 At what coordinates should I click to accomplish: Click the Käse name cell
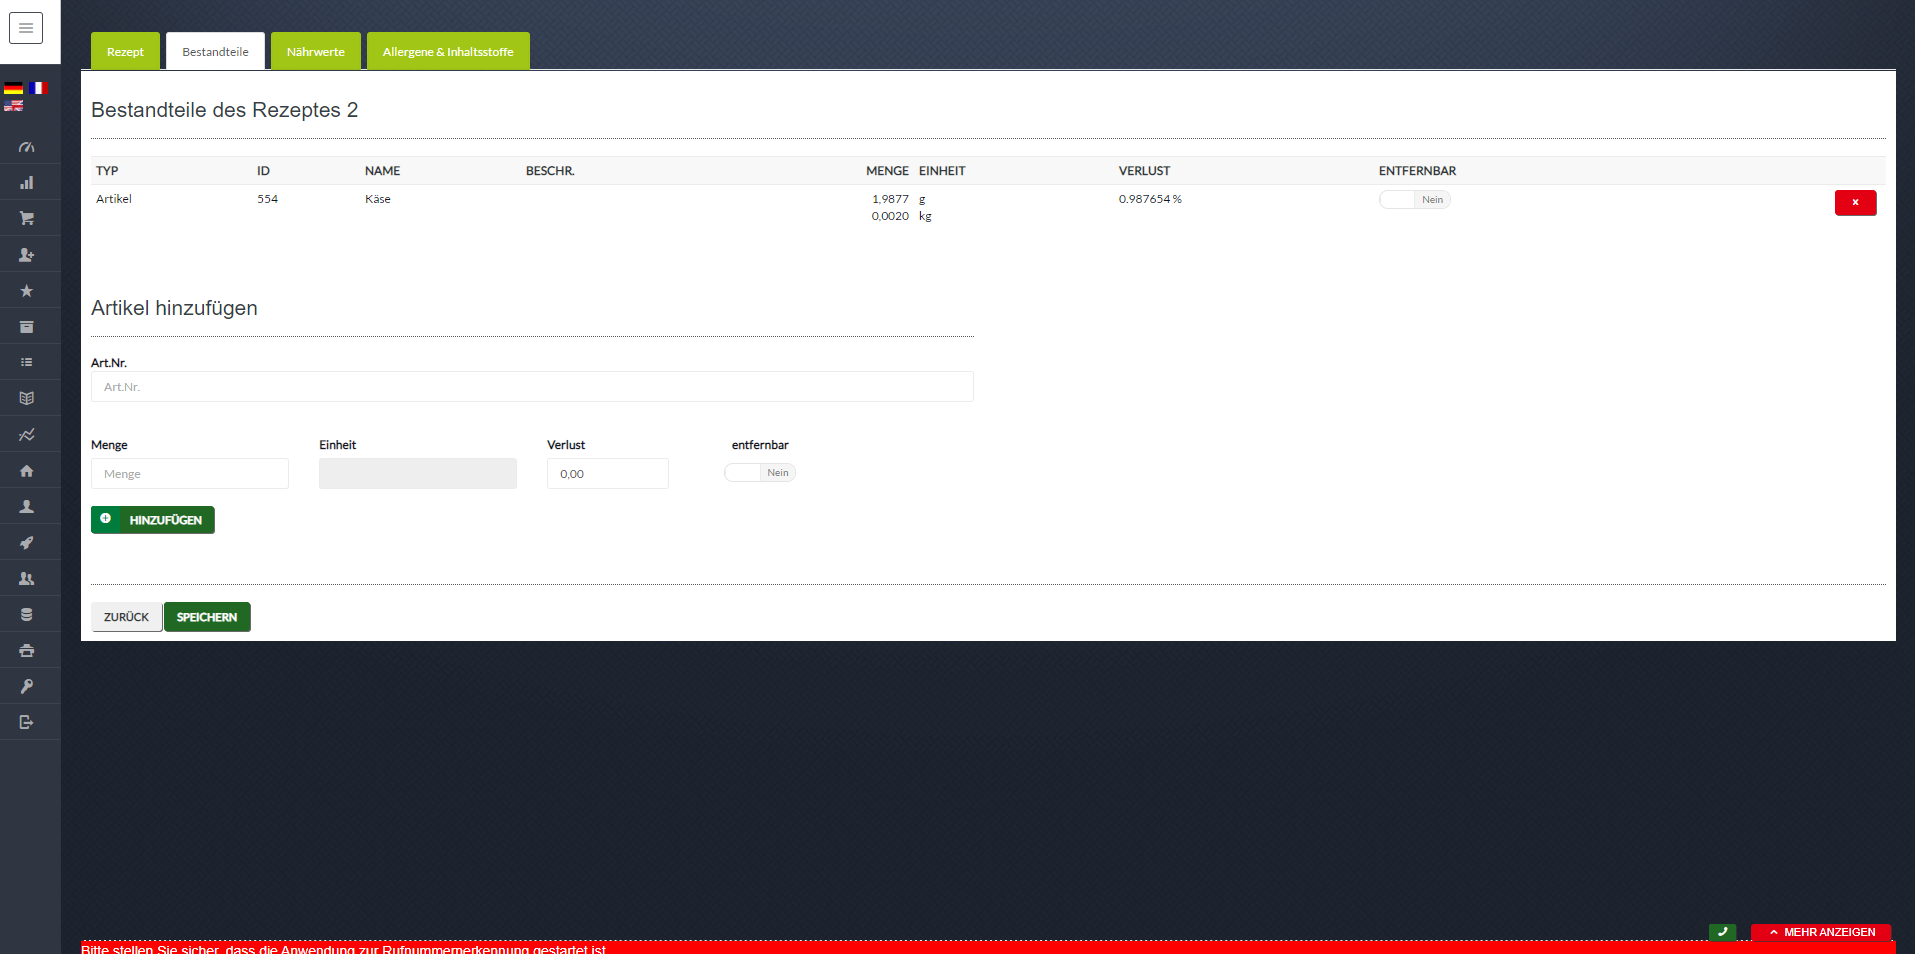378,199
